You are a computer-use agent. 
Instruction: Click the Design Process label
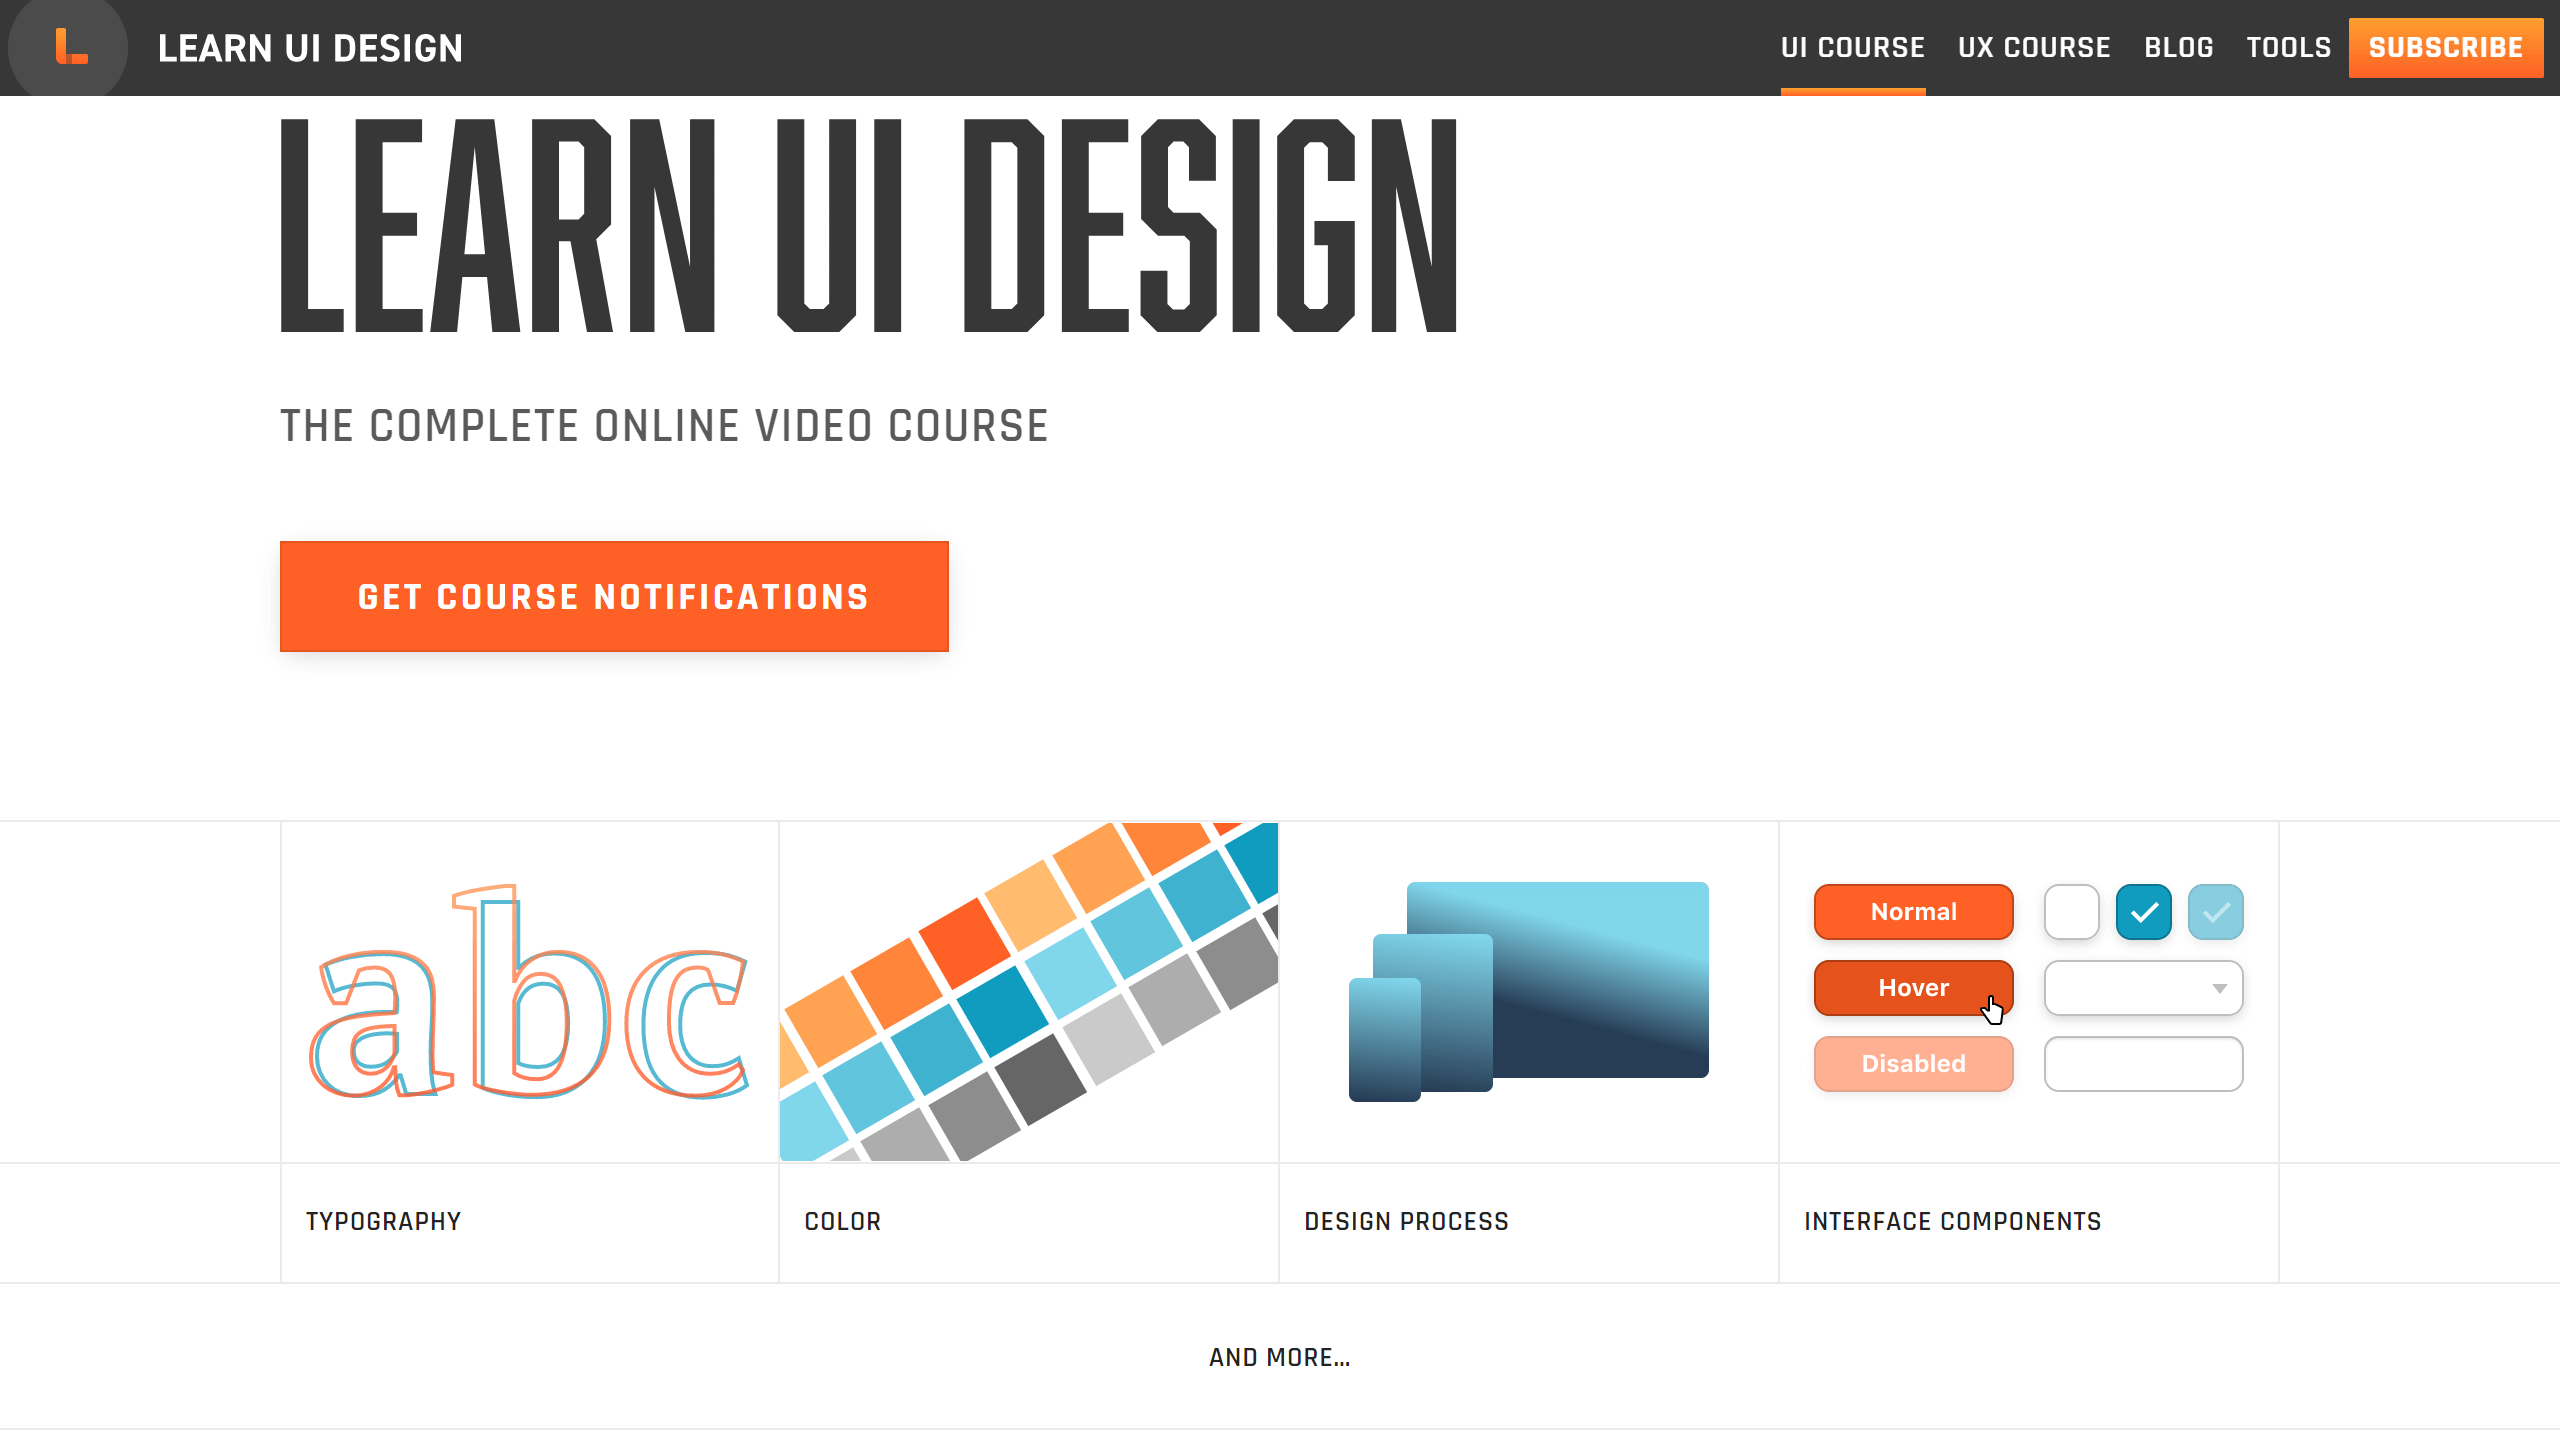tap(1406, 1222)
